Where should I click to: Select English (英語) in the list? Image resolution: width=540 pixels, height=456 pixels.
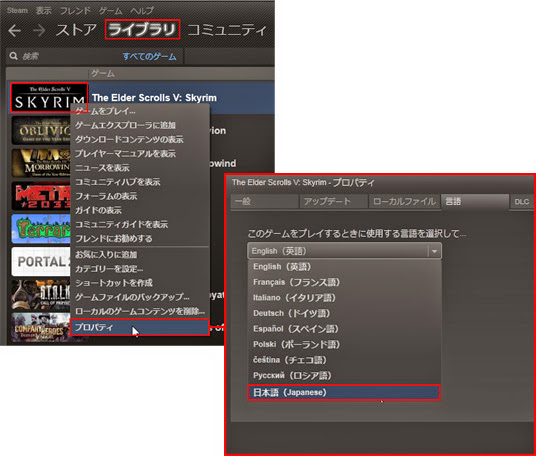[x=344, y=267]
